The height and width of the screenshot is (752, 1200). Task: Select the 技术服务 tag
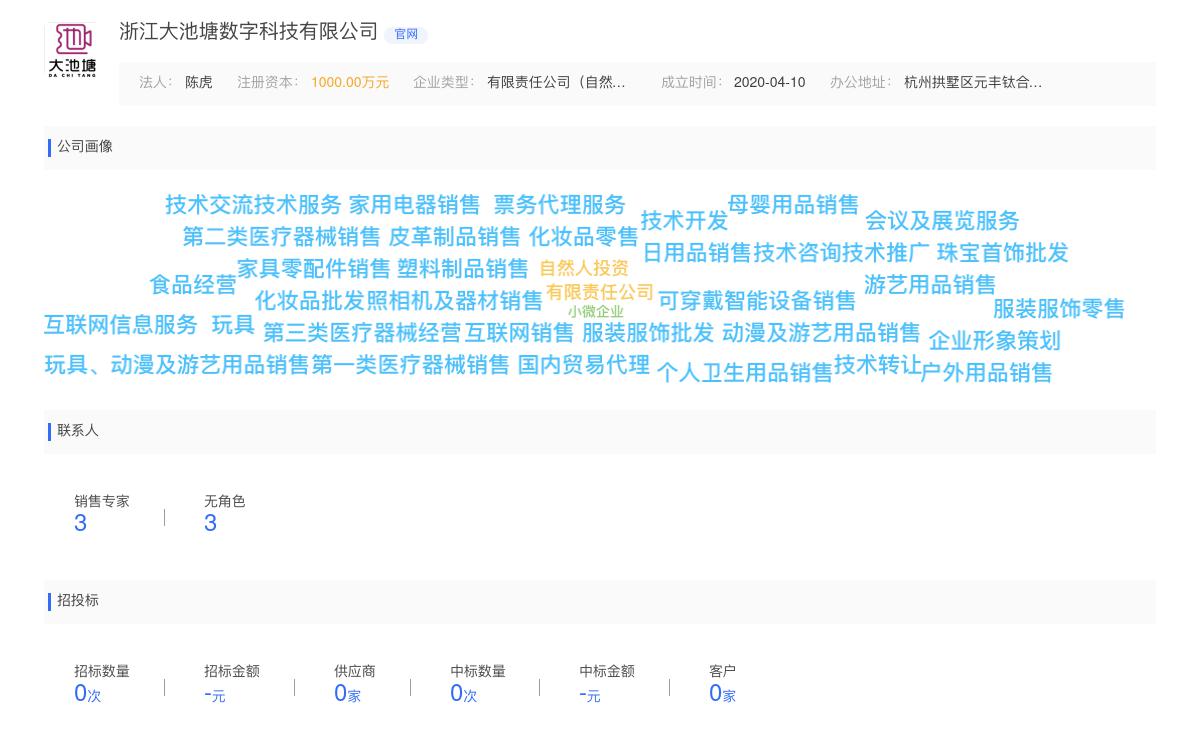pyautogui.click(x=297, y=205)
